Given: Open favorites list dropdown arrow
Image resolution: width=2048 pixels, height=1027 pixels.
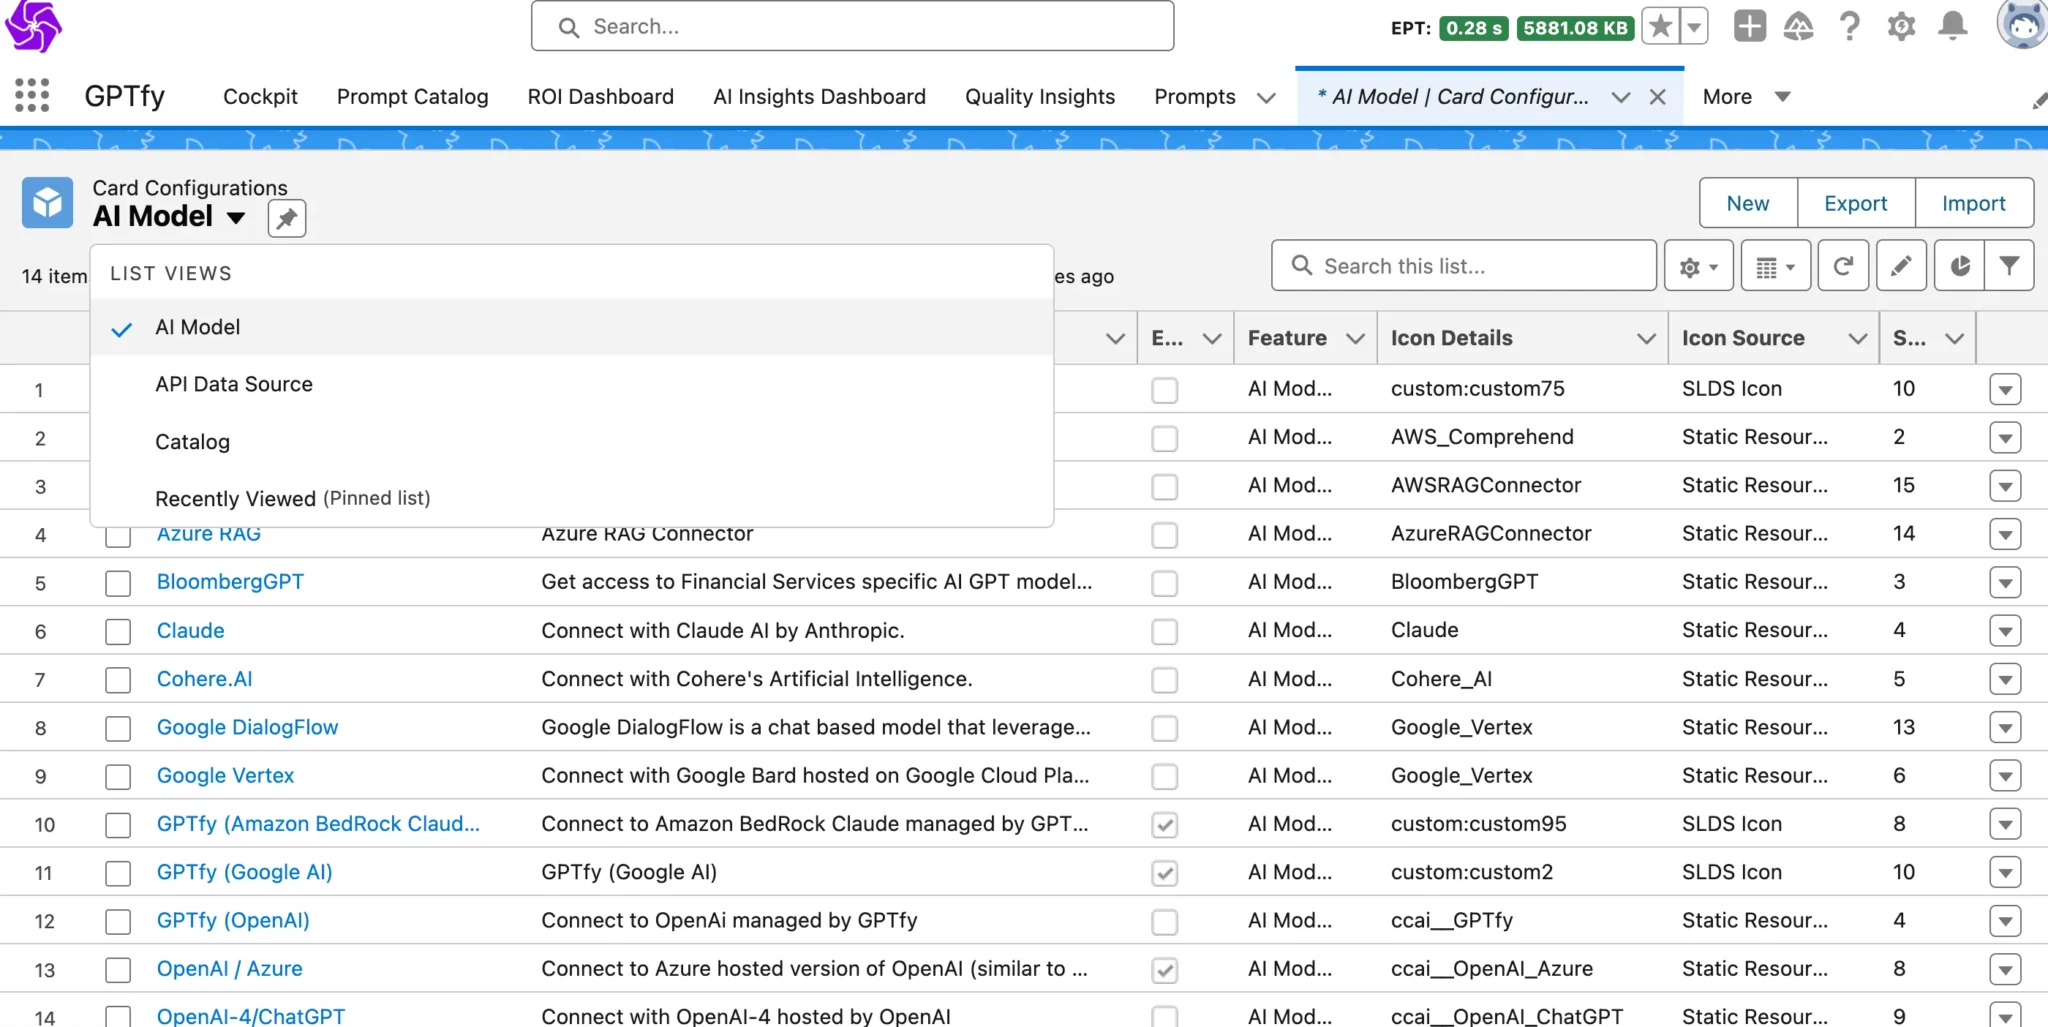Looking at the screenshot, I should (1694, 27).
